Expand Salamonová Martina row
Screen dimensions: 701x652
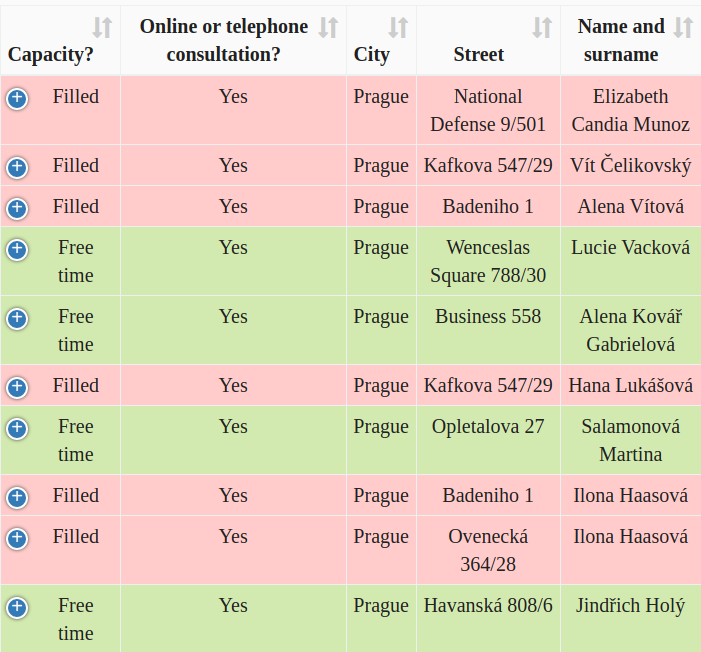point(17,428)
